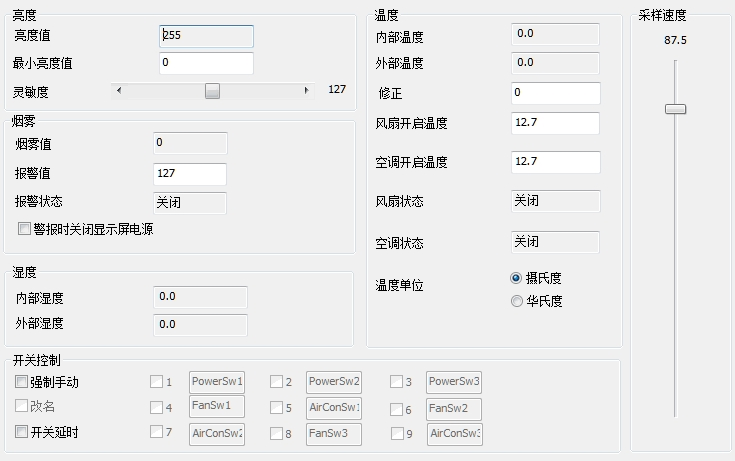Image resolution: width=735 pixels, height=461 pixels.
Task: Click the PowerSw2 name field
Action: tap(334, 381)
